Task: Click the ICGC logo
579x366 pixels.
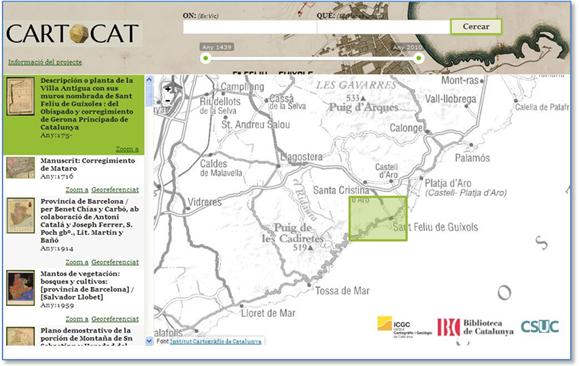Action: (404, 326)
